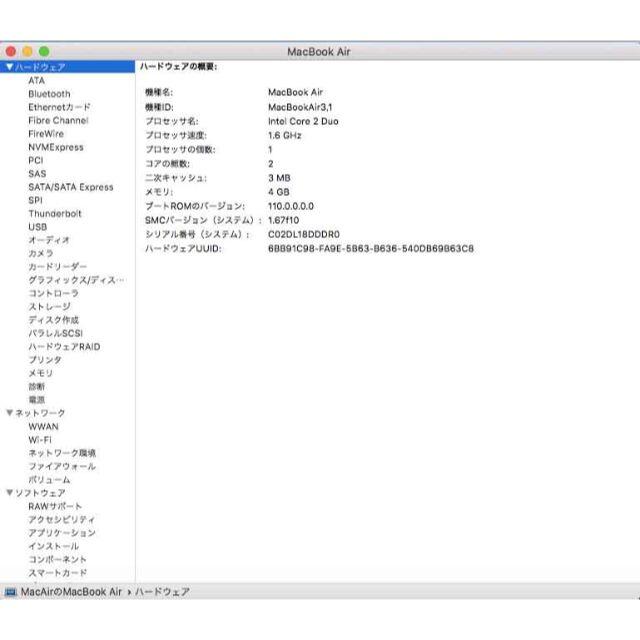Screen dimensions: 640x640
Task: Collapse the ハードウェア disclosure triangle
Action: (10, 67)
